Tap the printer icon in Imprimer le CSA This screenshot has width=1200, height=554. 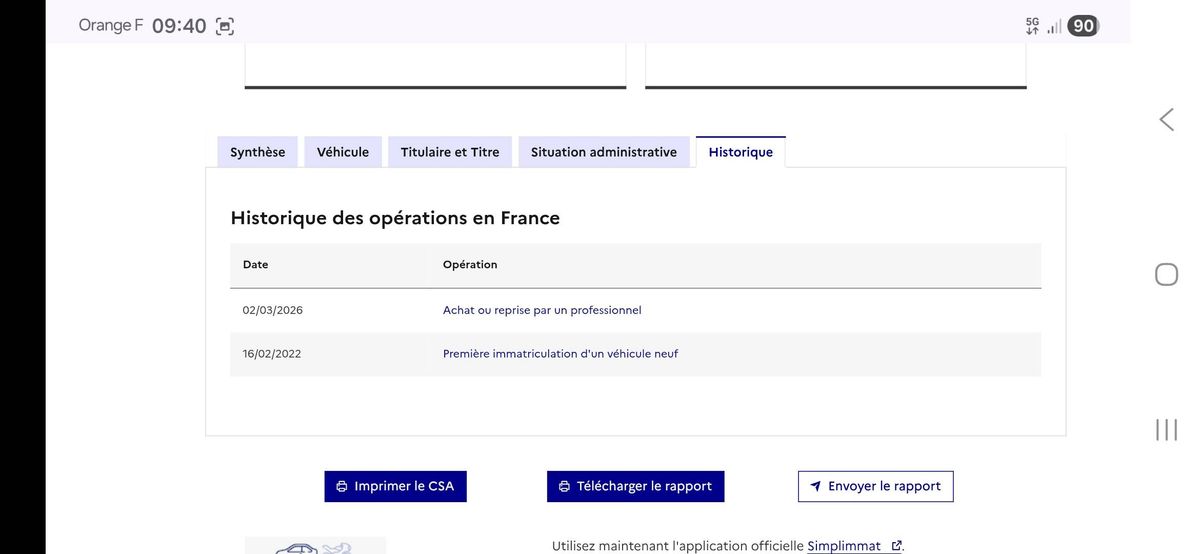pyautogui.click(x=342, y=486)
